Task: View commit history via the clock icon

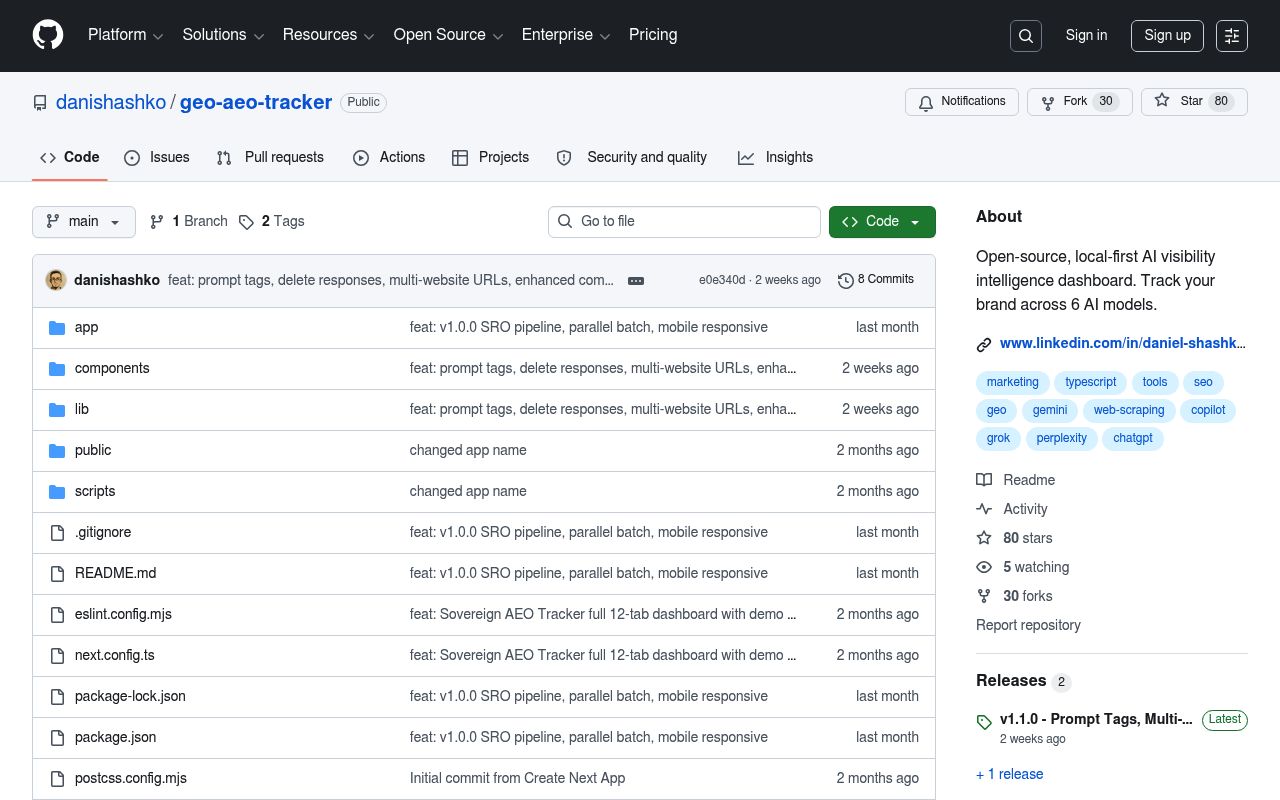Action: coord(846,280)
